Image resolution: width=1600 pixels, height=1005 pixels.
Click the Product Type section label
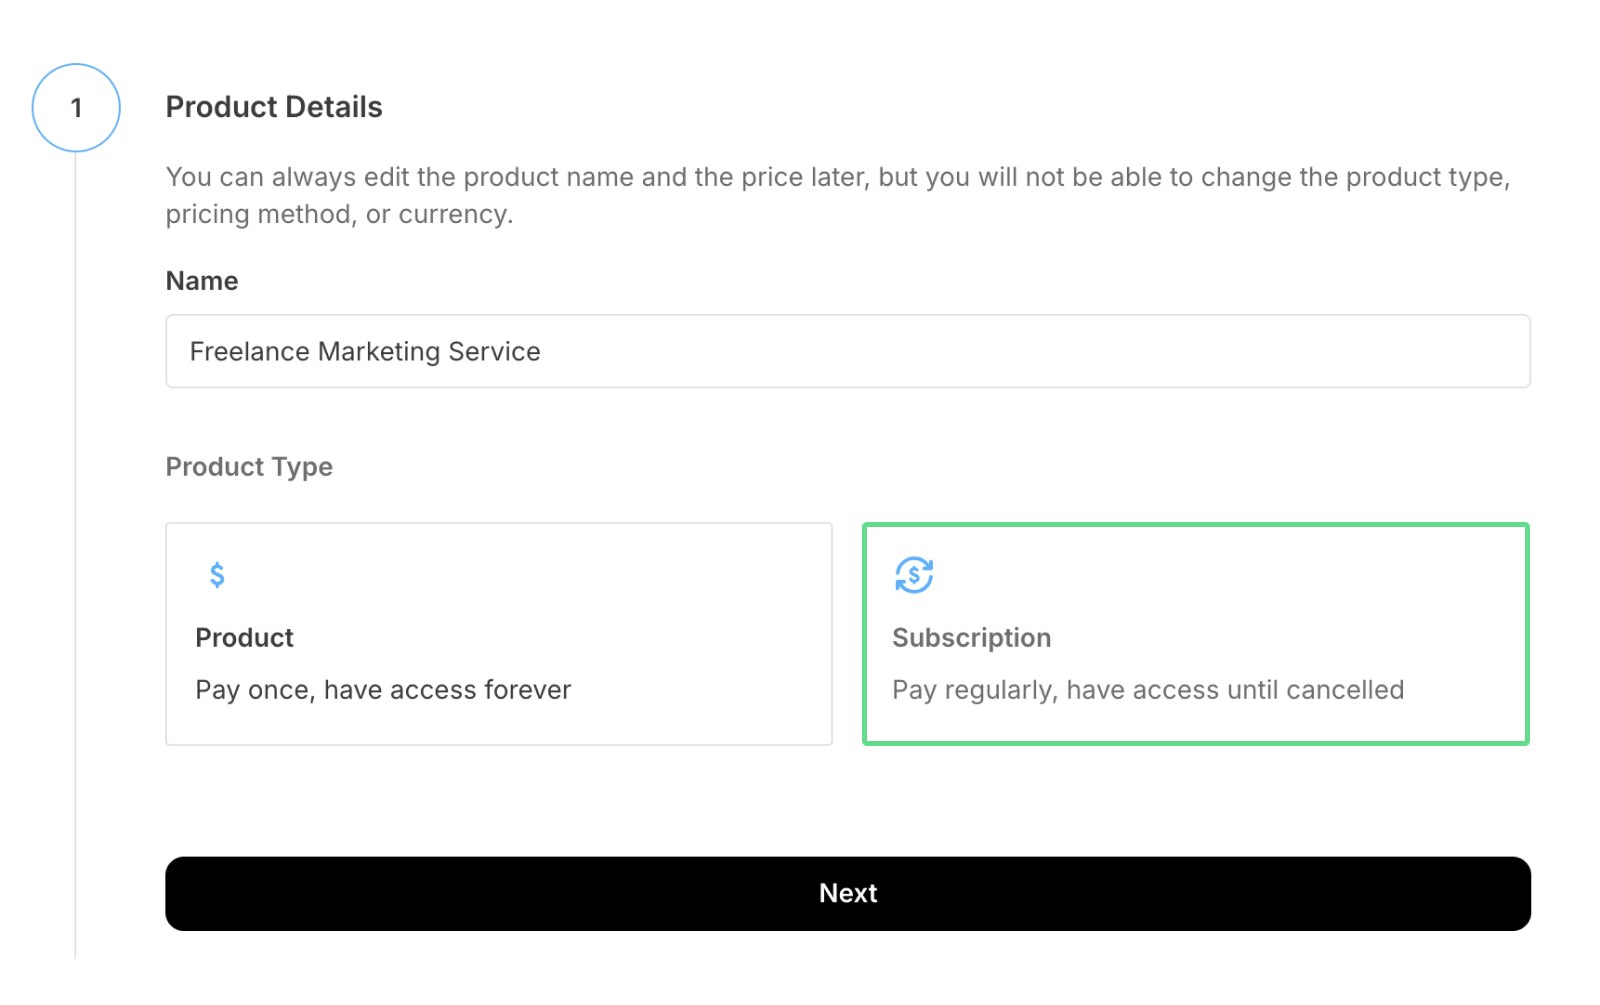pos(249,467)
